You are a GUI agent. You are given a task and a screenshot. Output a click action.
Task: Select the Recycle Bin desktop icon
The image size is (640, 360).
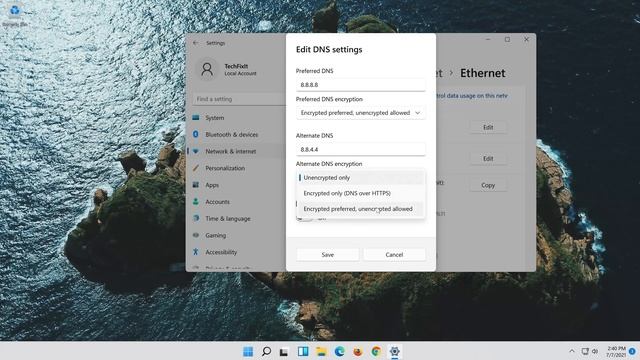click(15, 15)
